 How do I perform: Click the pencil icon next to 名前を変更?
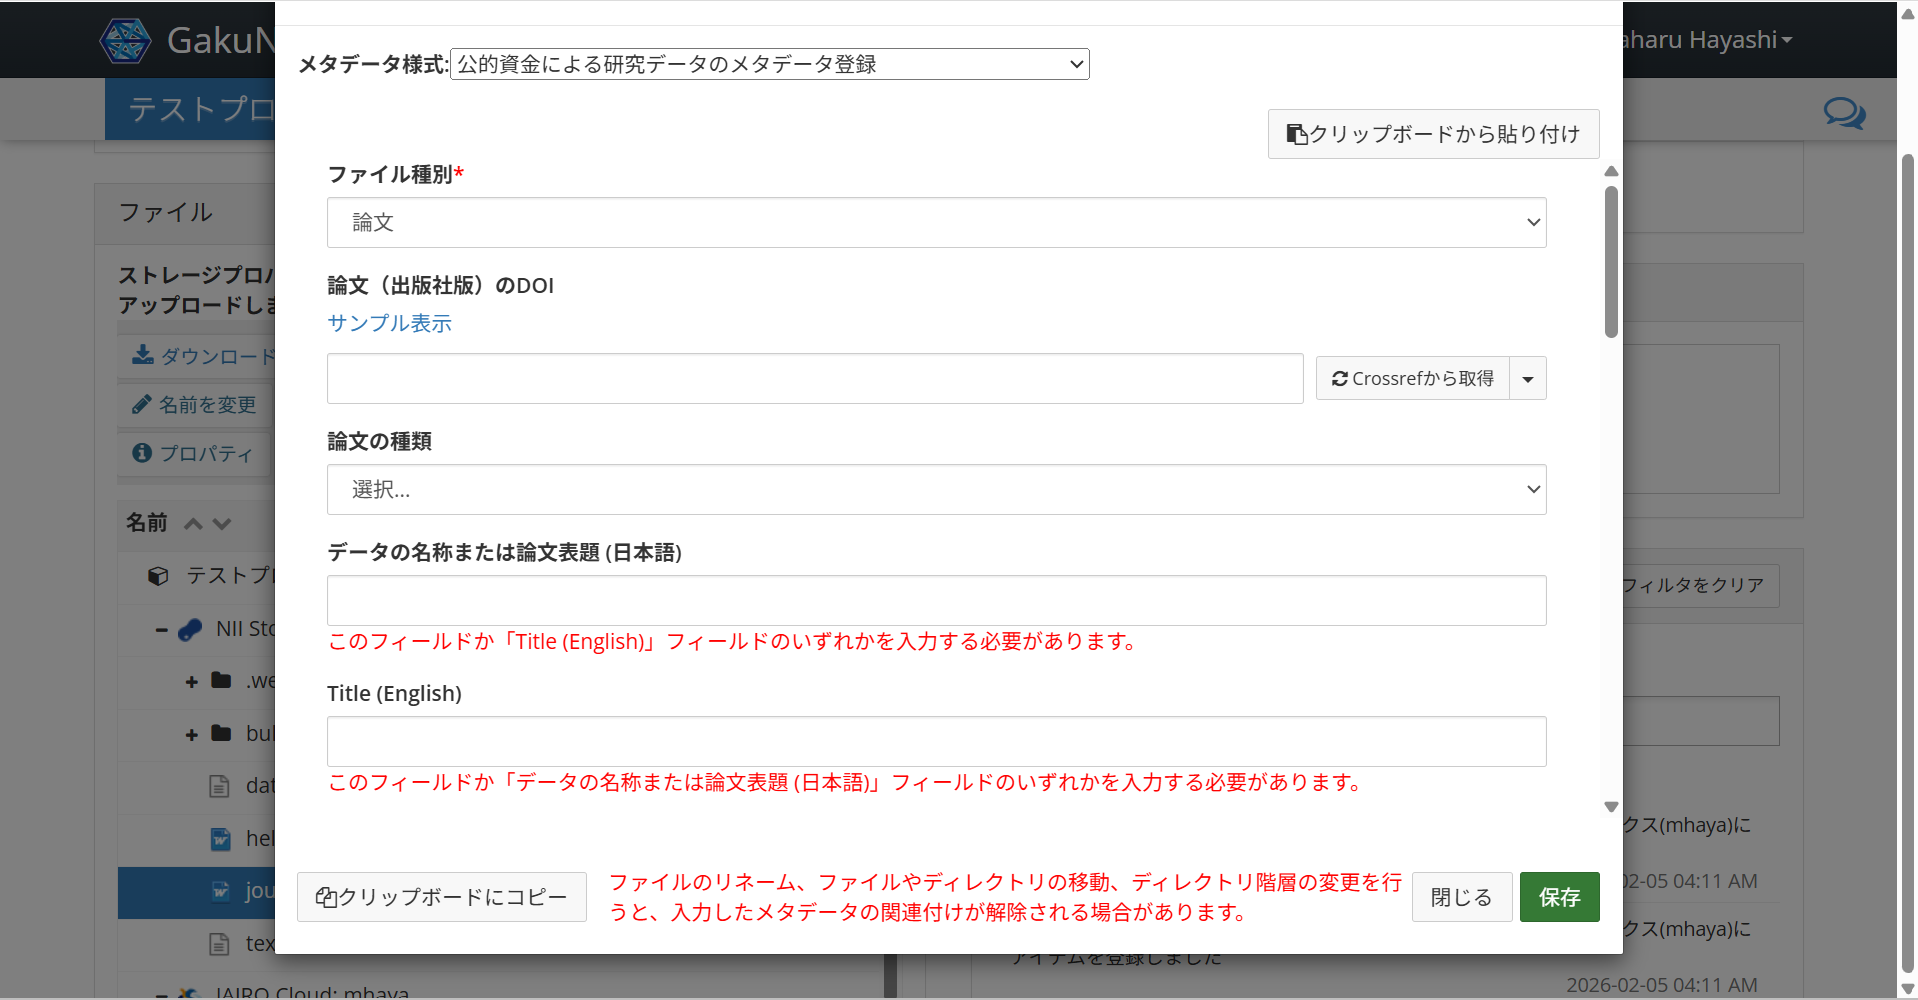pos(141,404)
